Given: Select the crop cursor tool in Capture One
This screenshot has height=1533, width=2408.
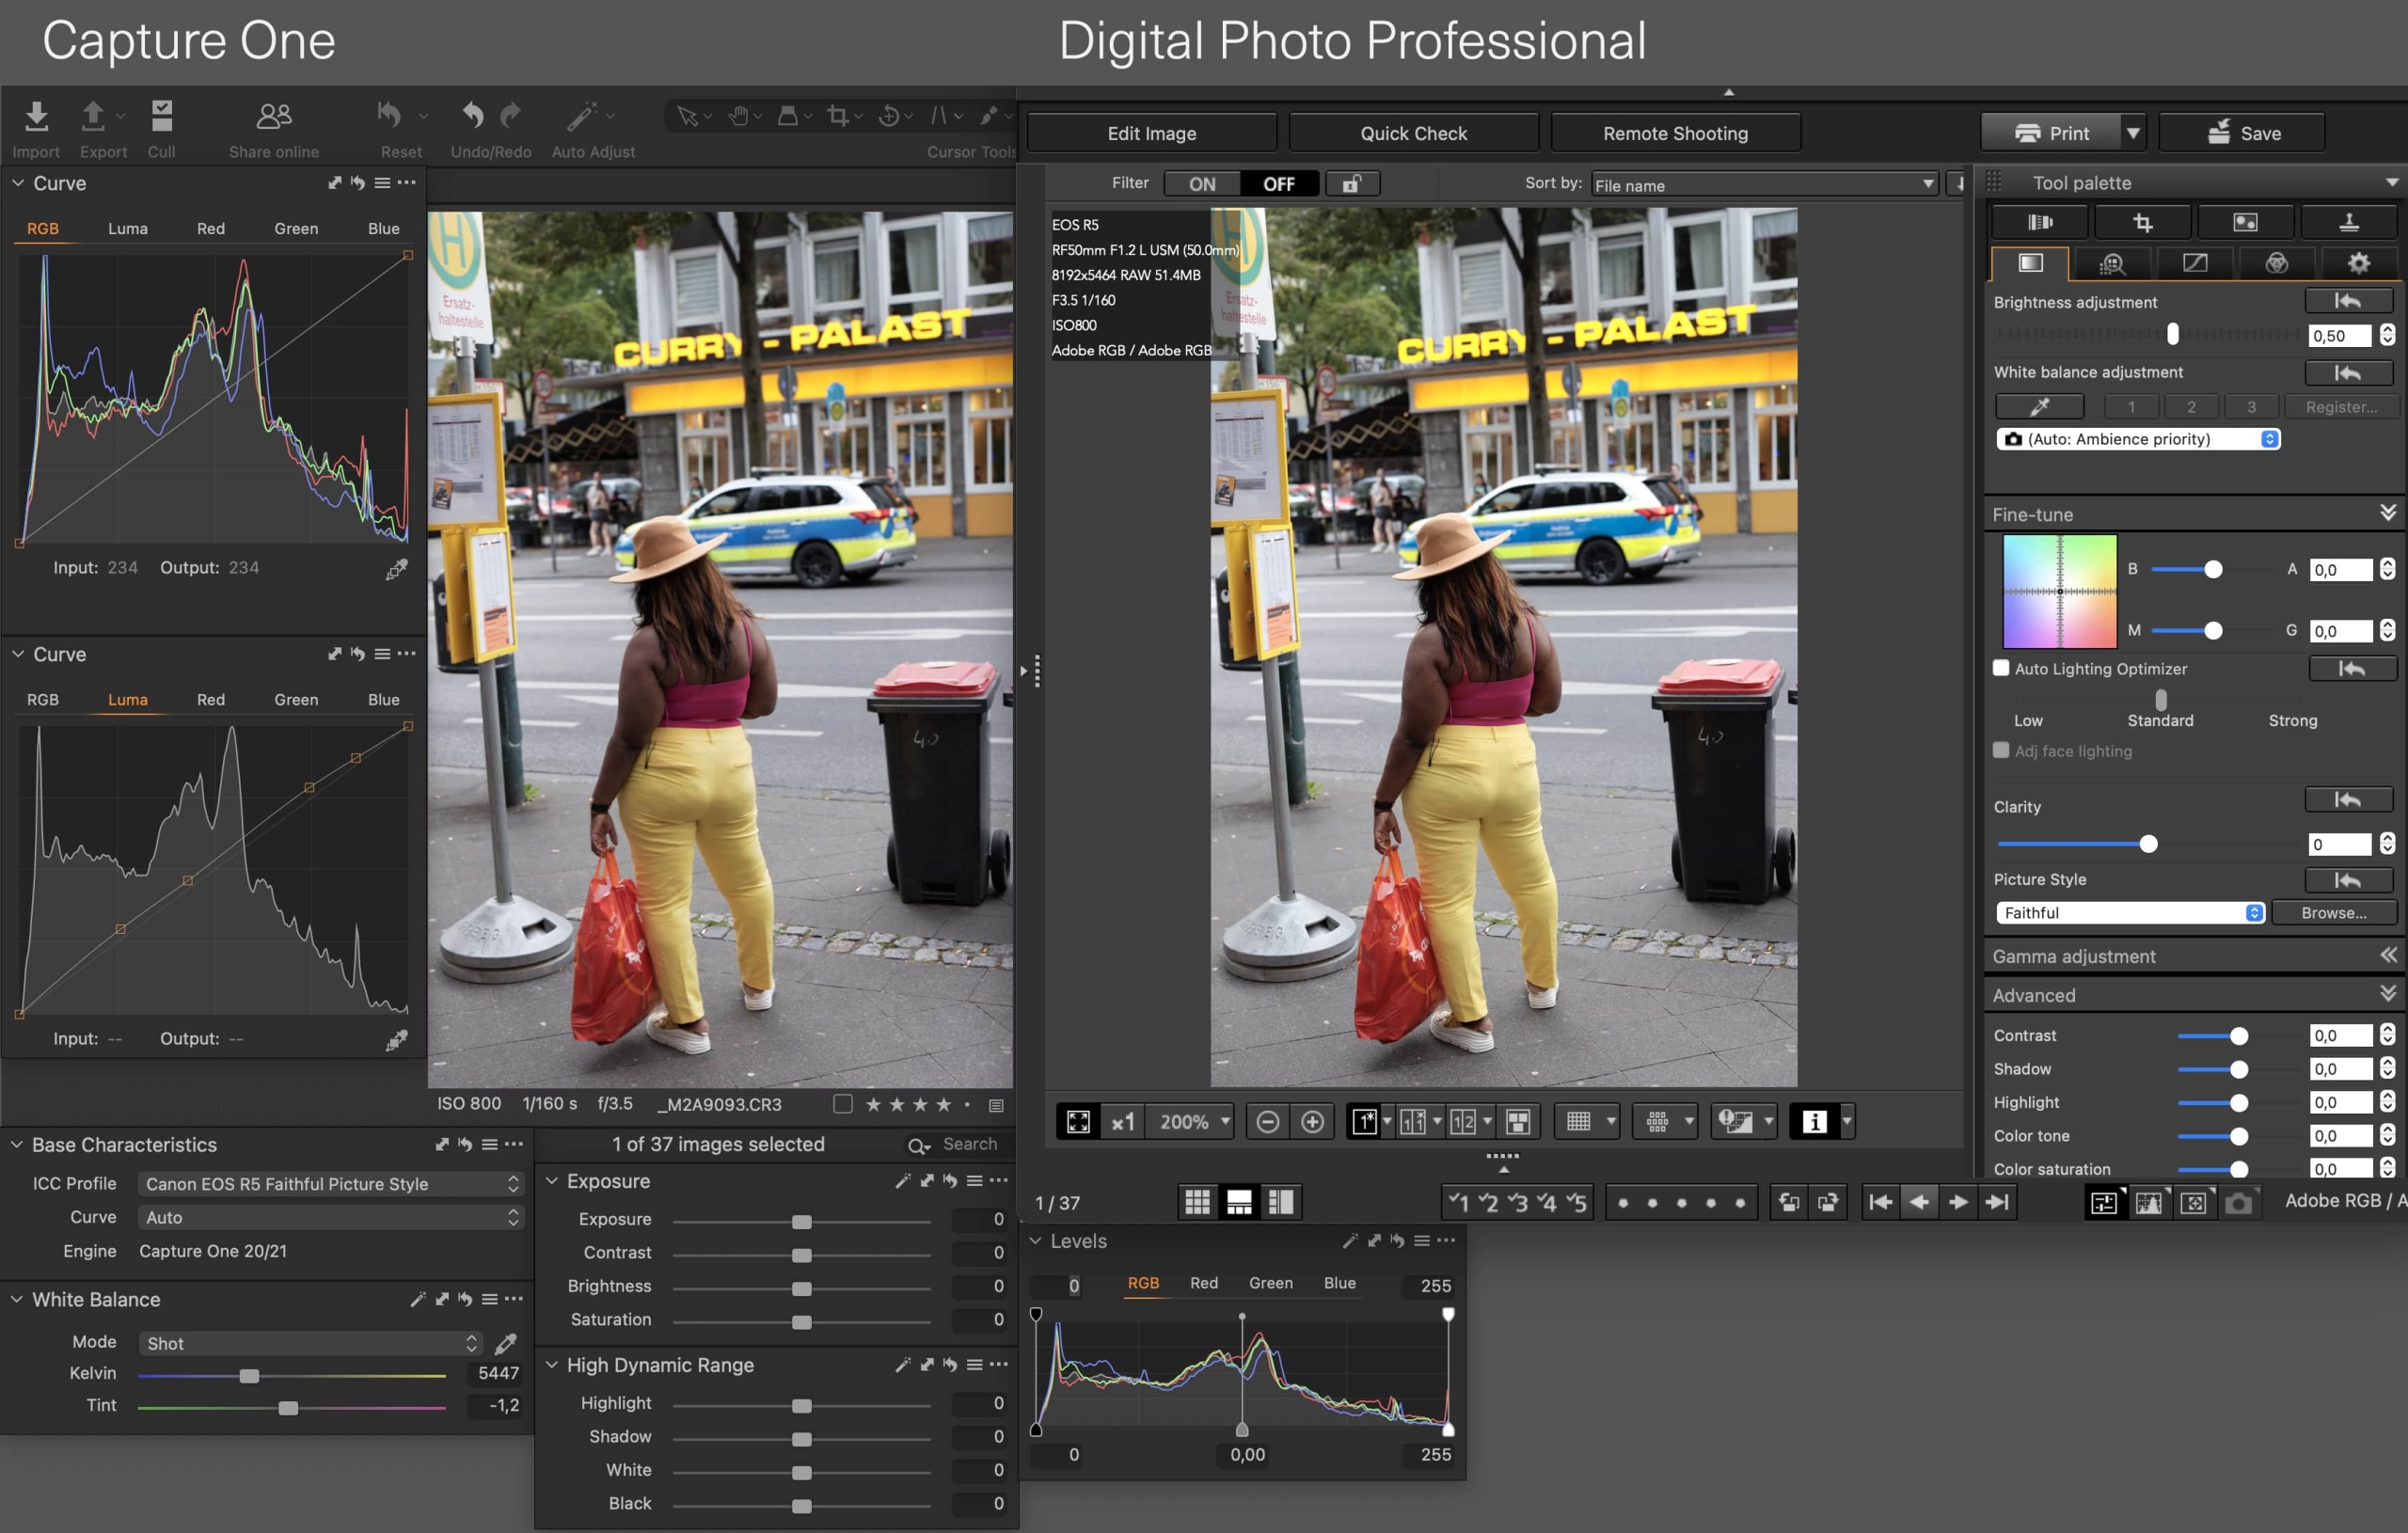Looking at the screenshot, I should [837, 116].
